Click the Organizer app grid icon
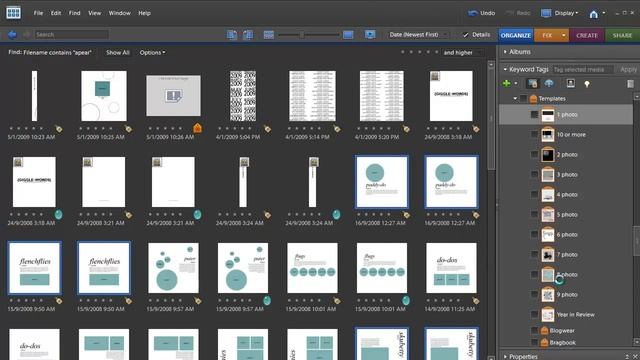Viewport: 640px width, 360px height. click(13, 13)
